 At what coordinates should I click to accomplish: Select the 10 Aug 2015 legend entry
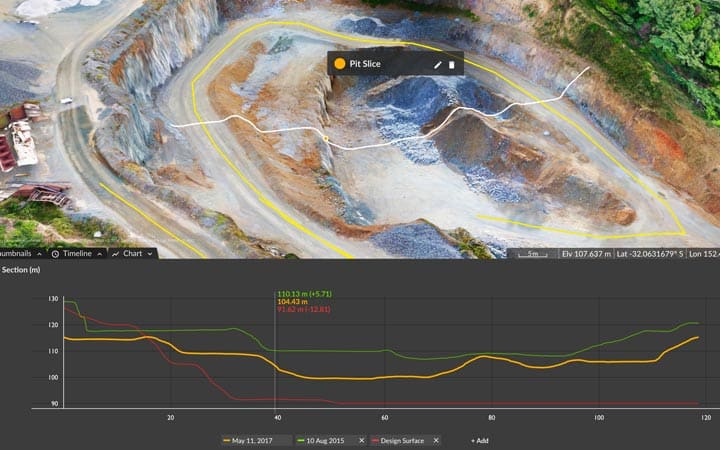(331, 440)
